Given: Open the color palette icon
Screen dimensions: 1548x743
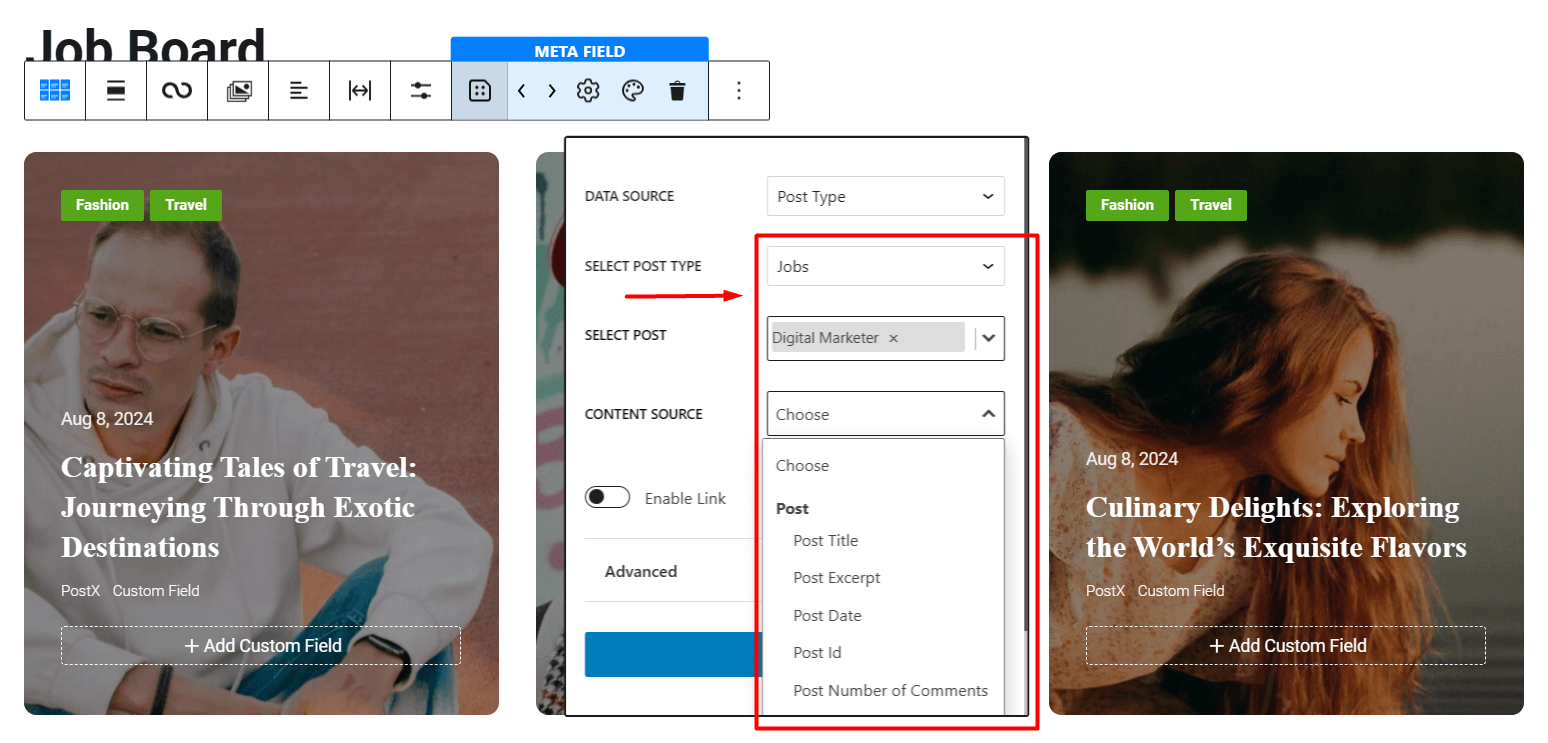Looking at the screenshot, I should [x=632, y=90].
